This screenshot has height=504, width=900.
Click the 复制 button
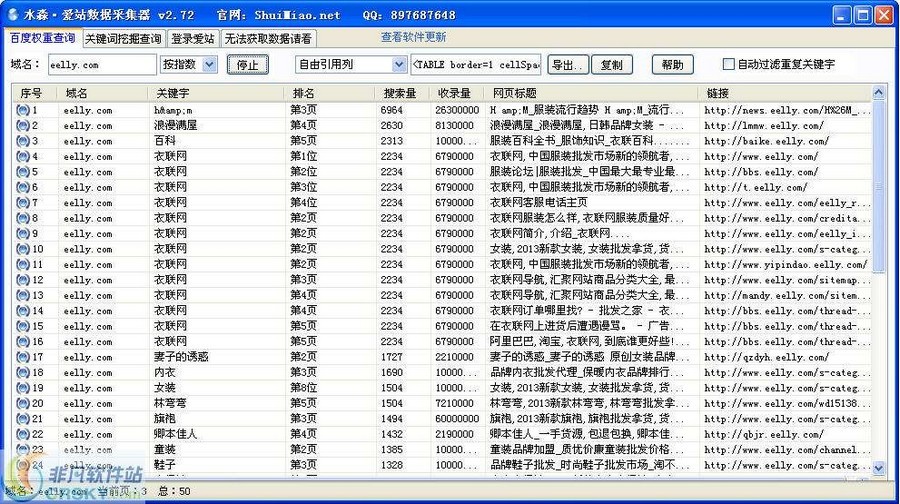[612, 65]
